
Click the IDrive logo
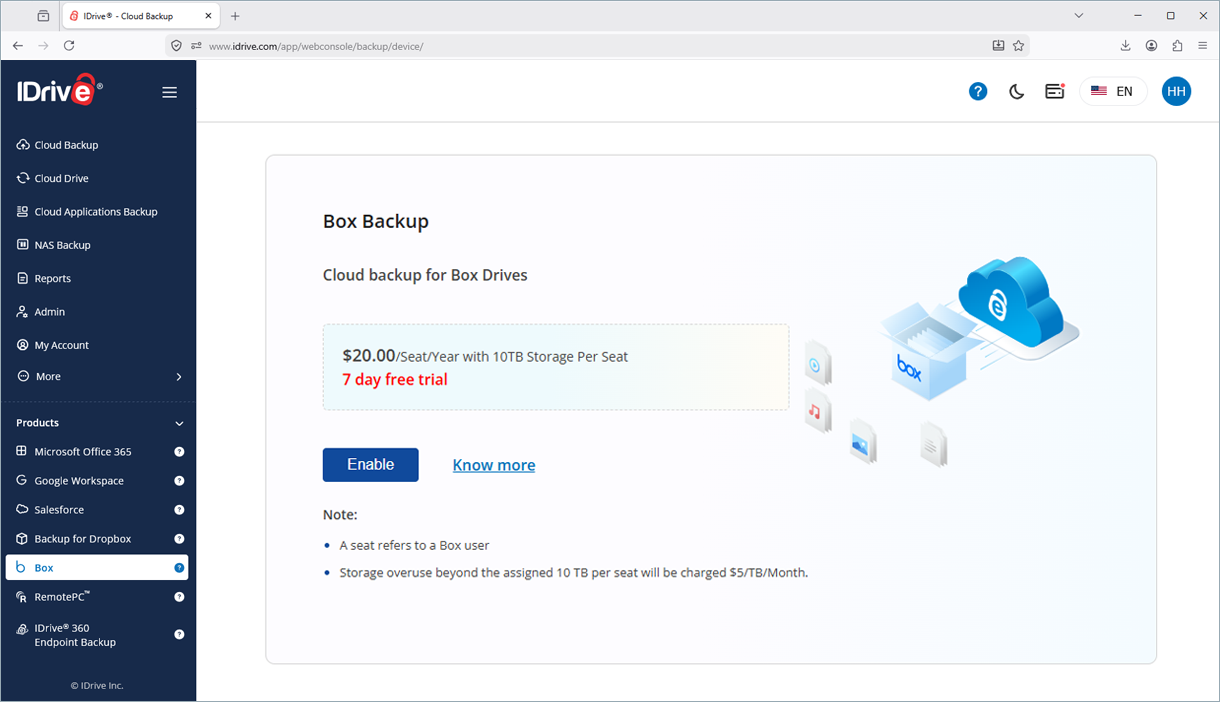point(60,90)
